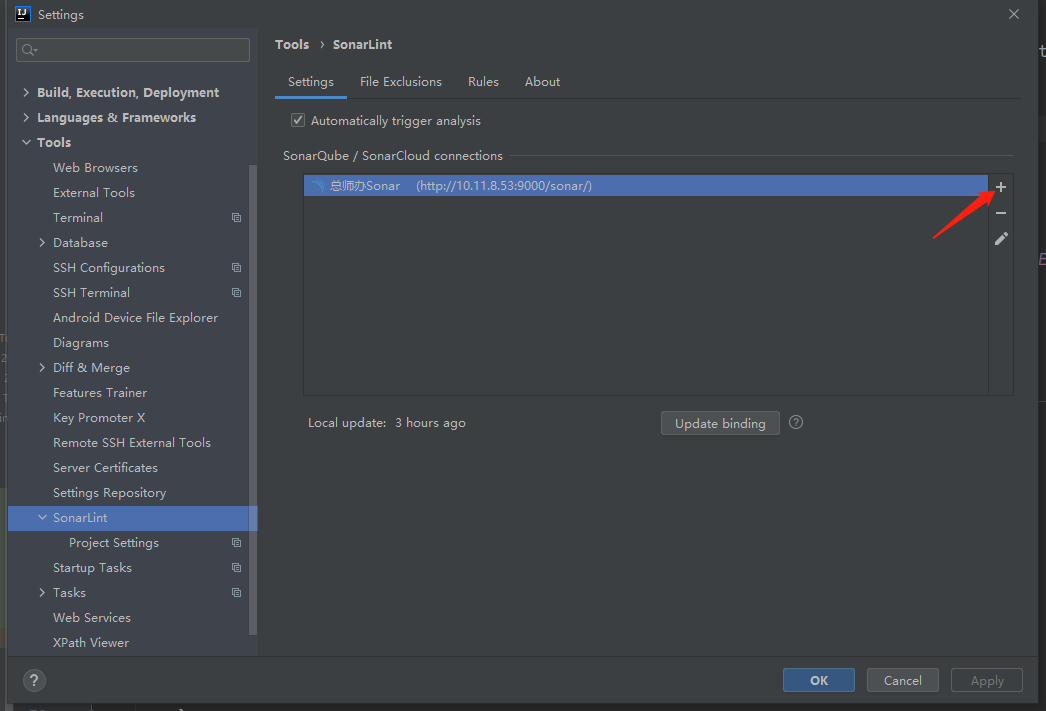Click the OK button

pyautogui.click(x=819, y=680)
